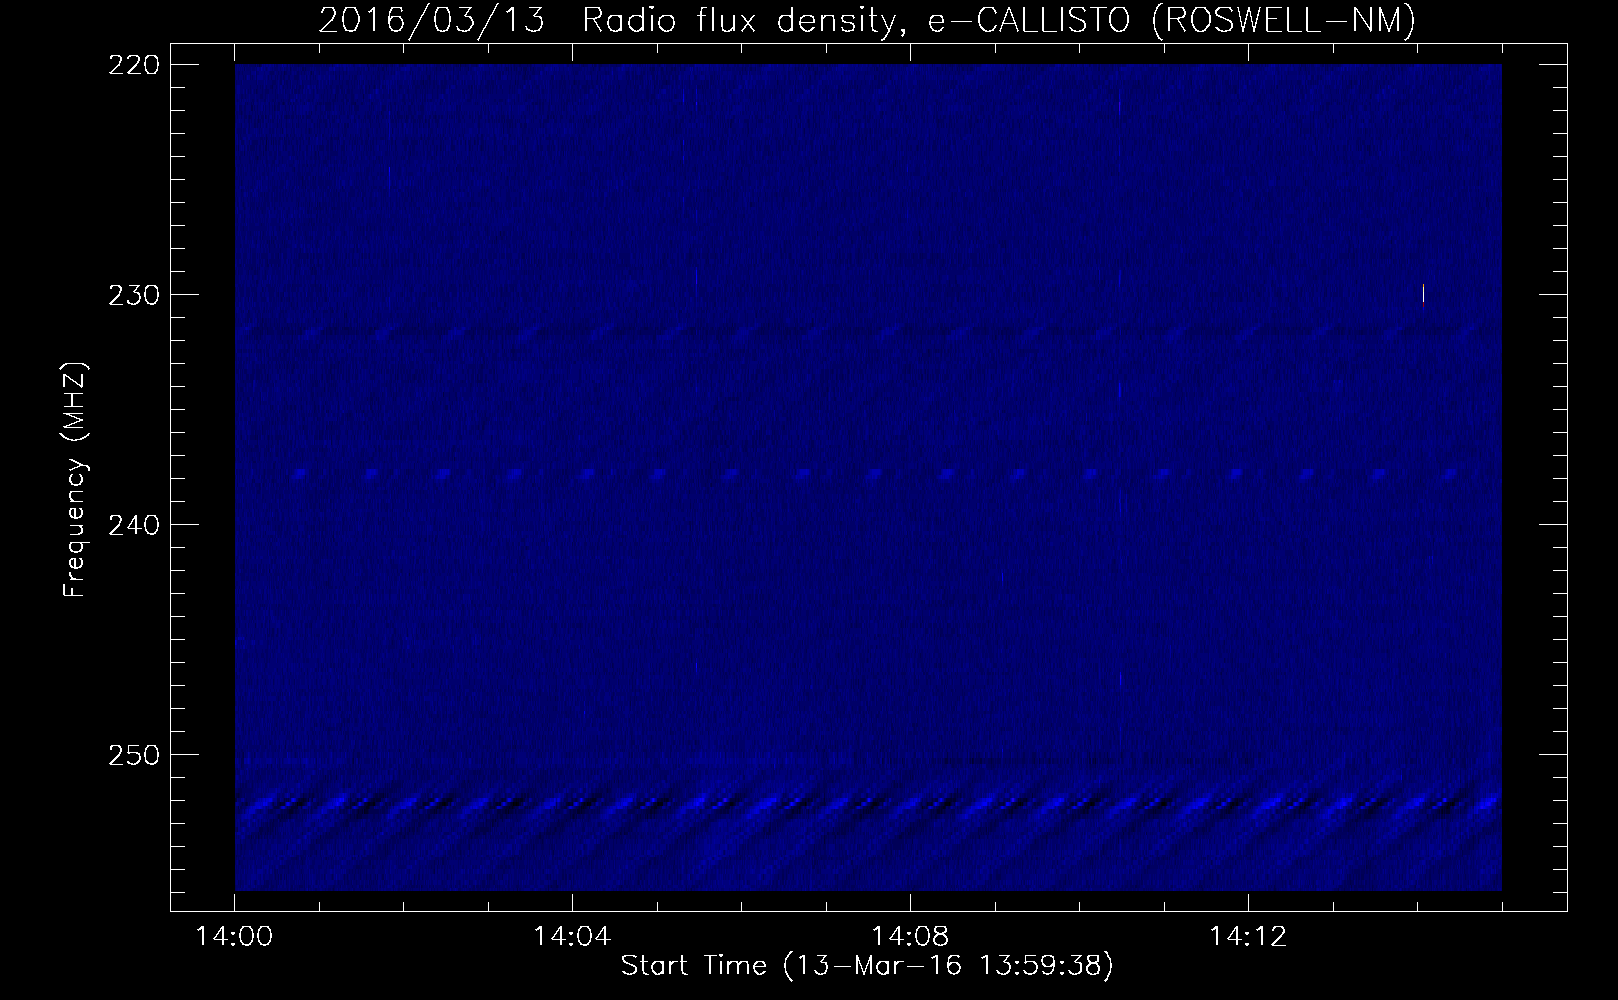Click the 220 frequency tick label
Image resolution: width=1618 pixels, height=1000 pixels.
(132, 64)
